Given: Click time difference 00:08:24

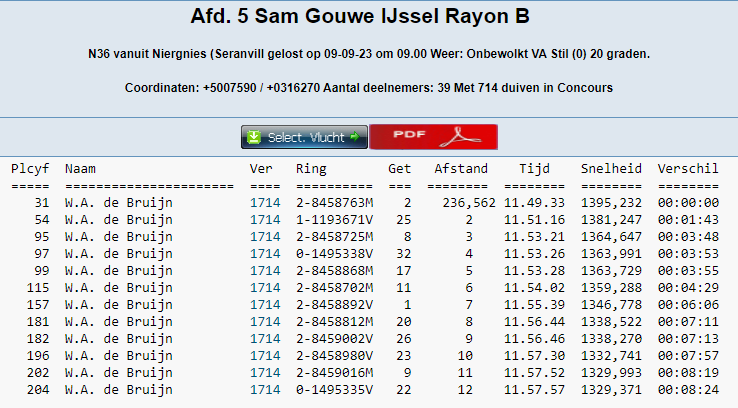Looking at the screenshot, I should tap(688, 389).
